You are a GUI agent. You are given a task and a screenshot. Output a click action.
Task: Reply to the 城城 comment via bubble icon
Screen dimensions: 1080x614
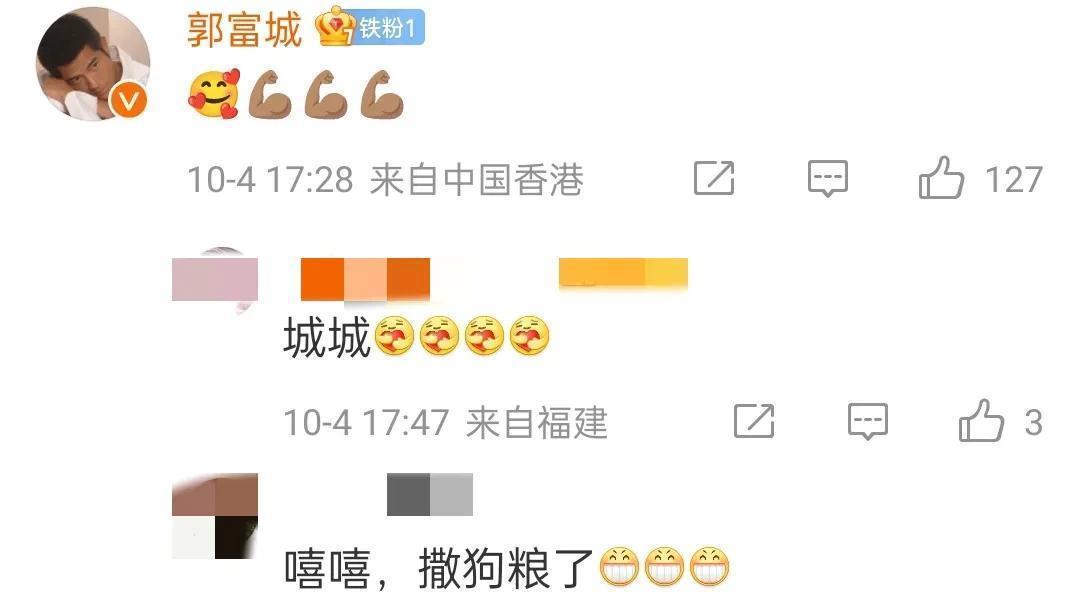[867, 422]
